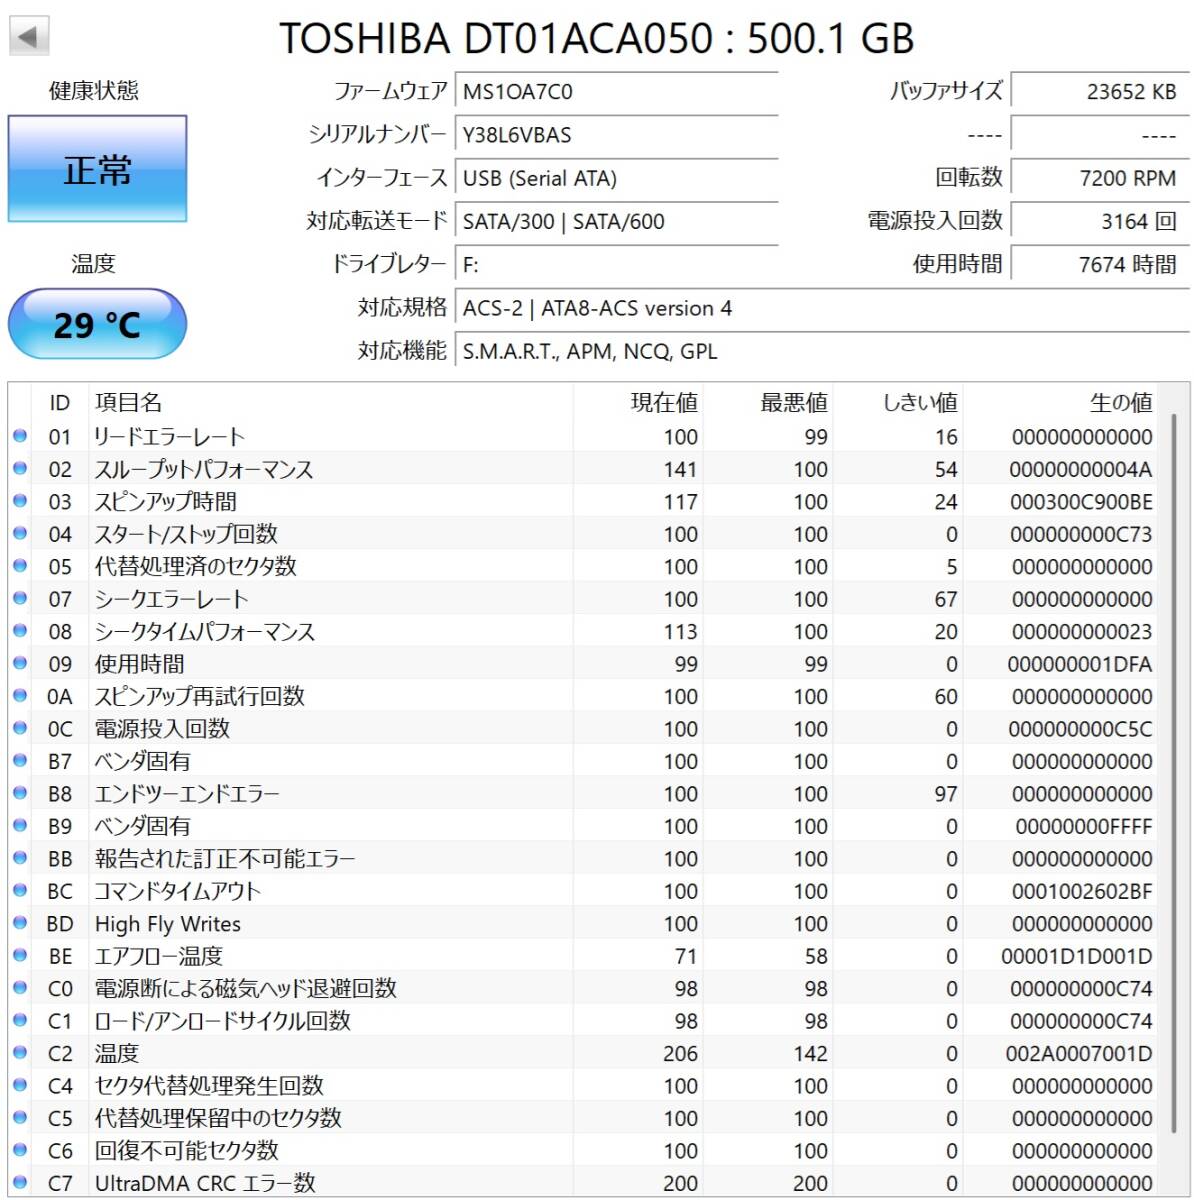Click status icon for 電源断による磁気ヘッド退避回数 row

19,988
